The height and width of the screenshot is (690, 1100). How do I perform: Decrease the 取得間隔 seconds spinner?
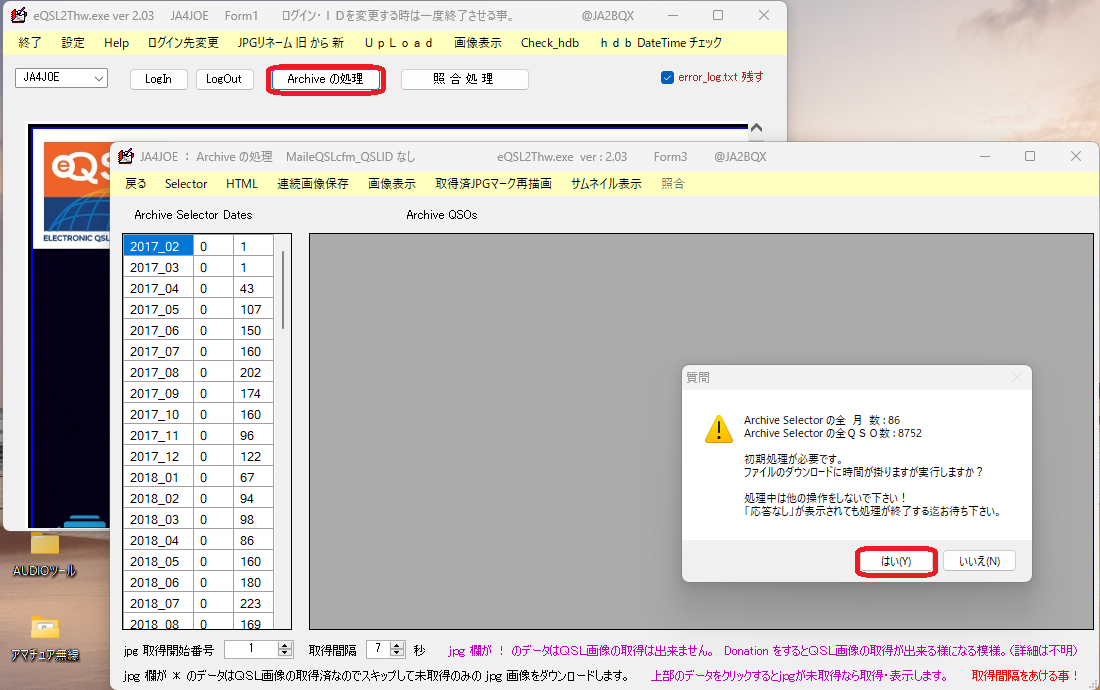pos(397,654)
